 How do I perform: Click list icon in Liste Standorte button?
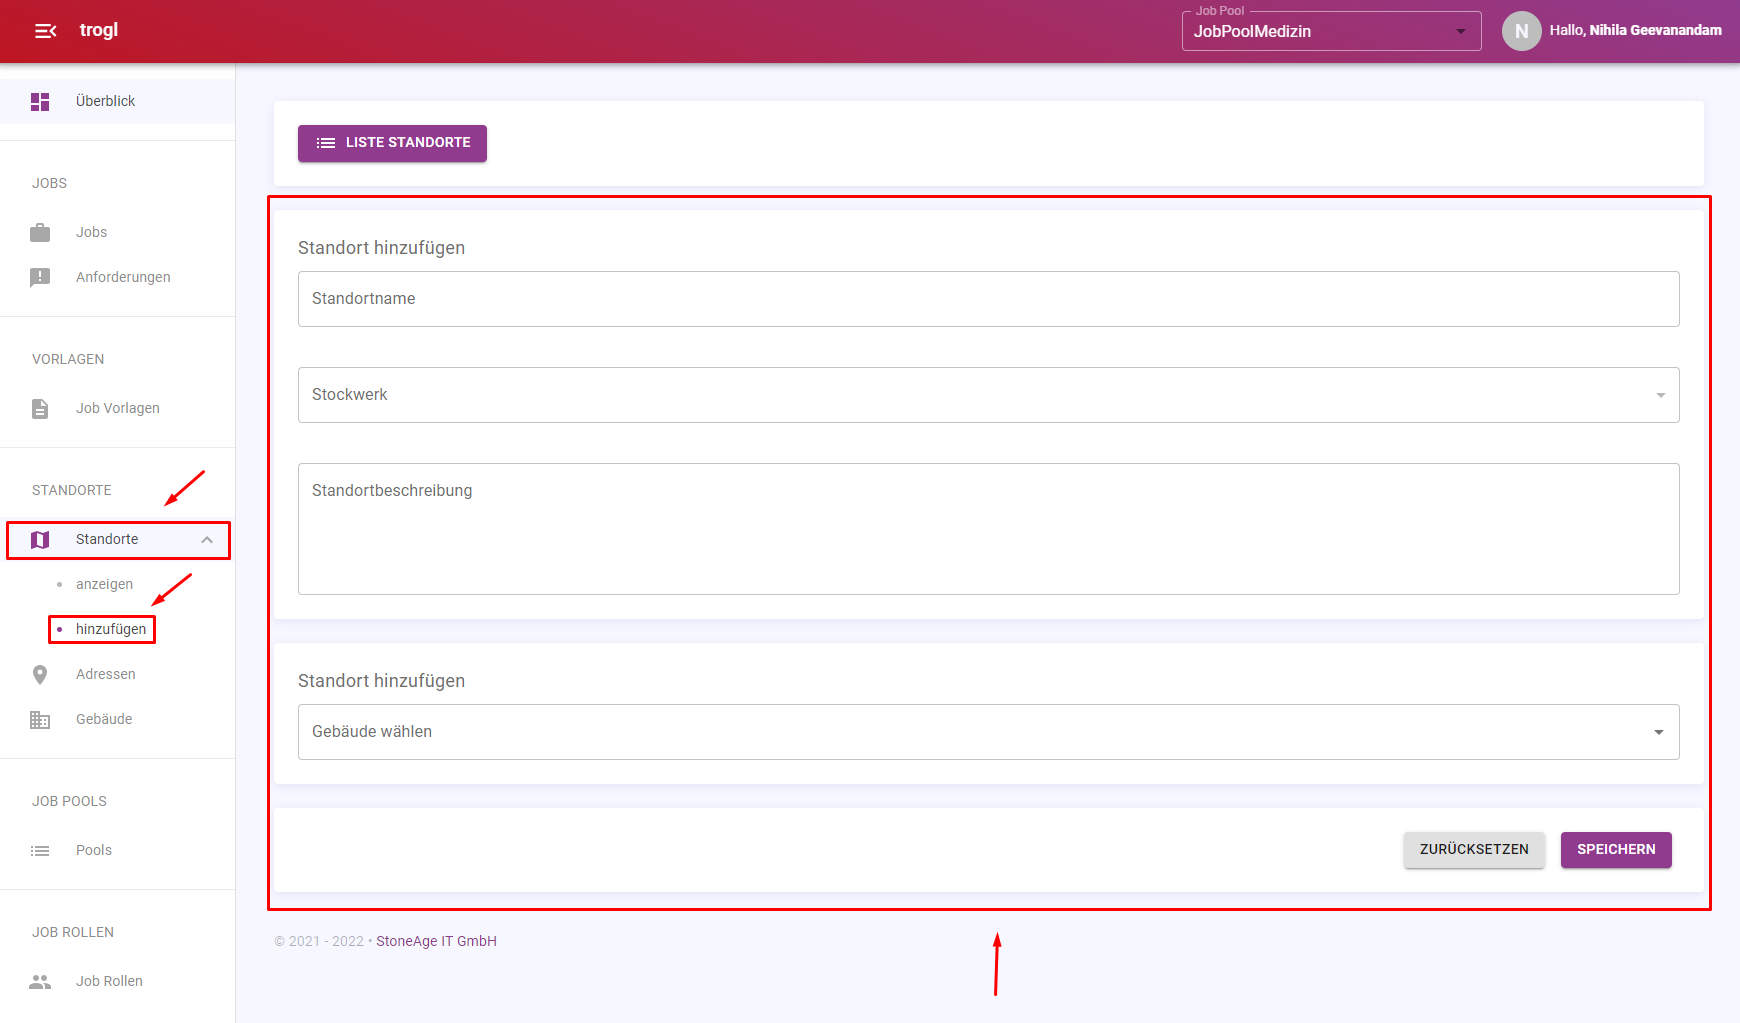[x=326, y=143]
